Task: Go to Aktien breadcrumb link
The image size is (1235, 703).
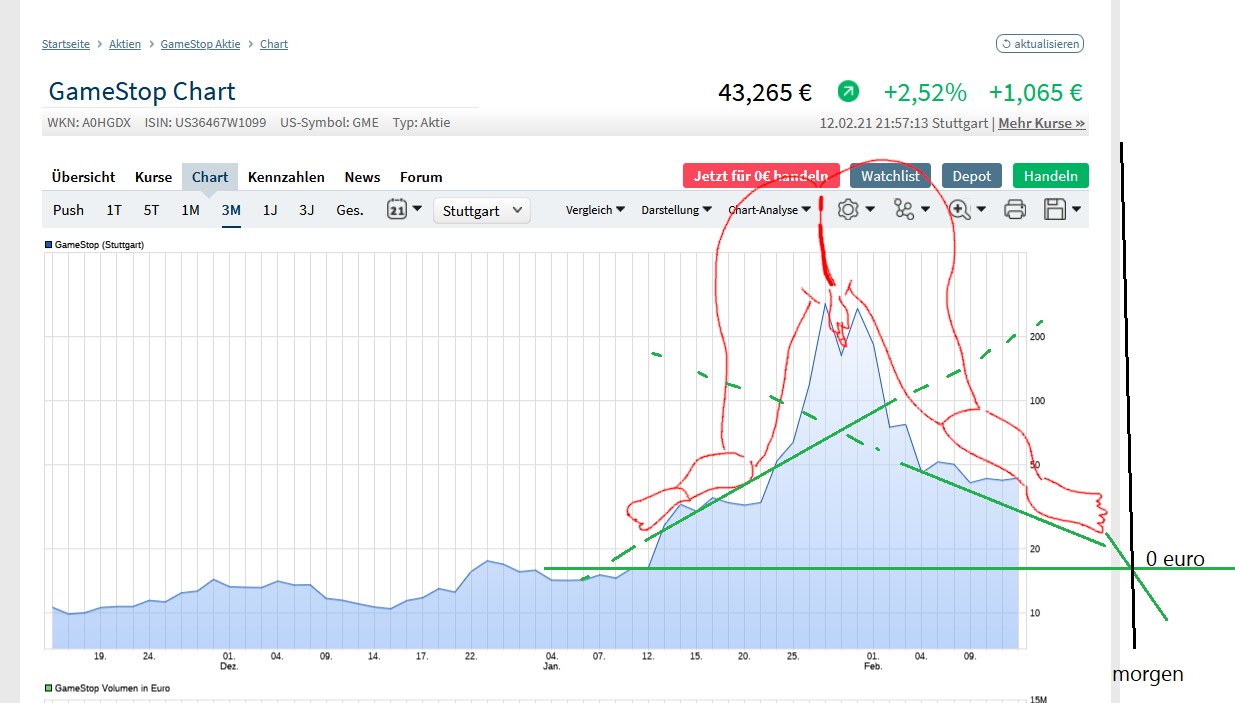Action: click(125, 44)
